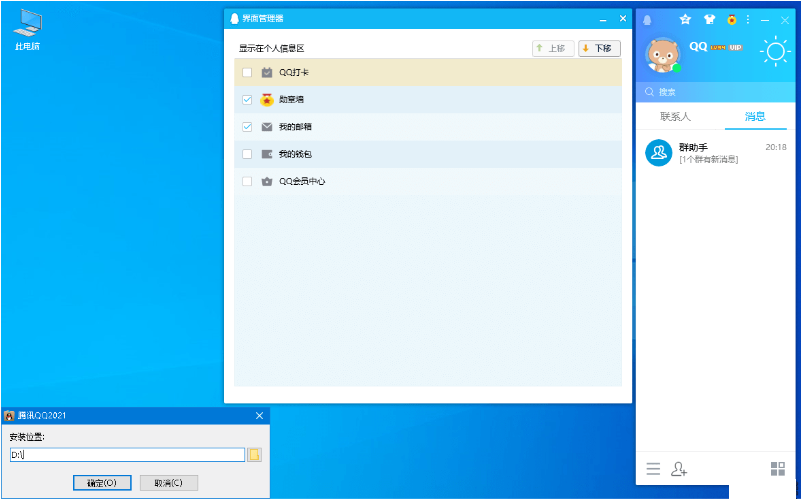Click the QQ会员中心 crown icon

point(267,181)
